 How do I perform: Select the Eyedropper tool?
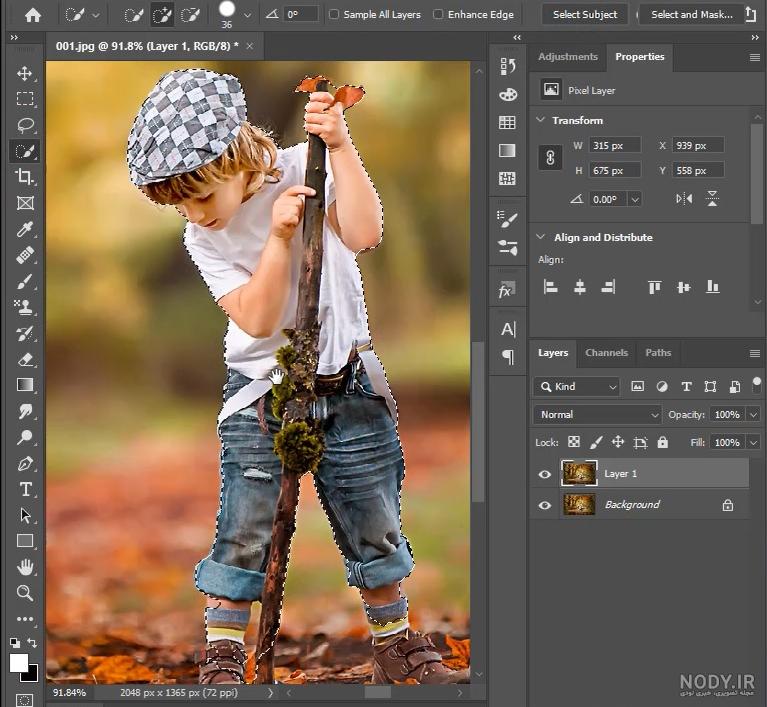tap(24, 228)
